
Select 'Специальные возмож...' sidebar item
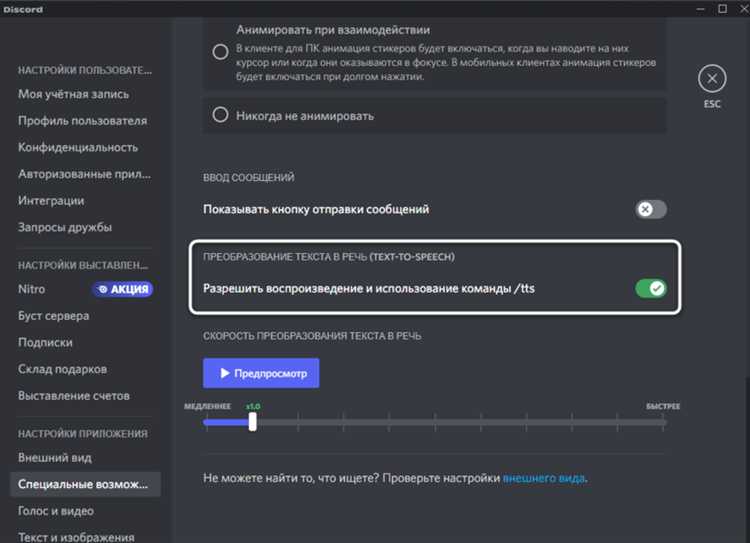[x=85, y=484]
